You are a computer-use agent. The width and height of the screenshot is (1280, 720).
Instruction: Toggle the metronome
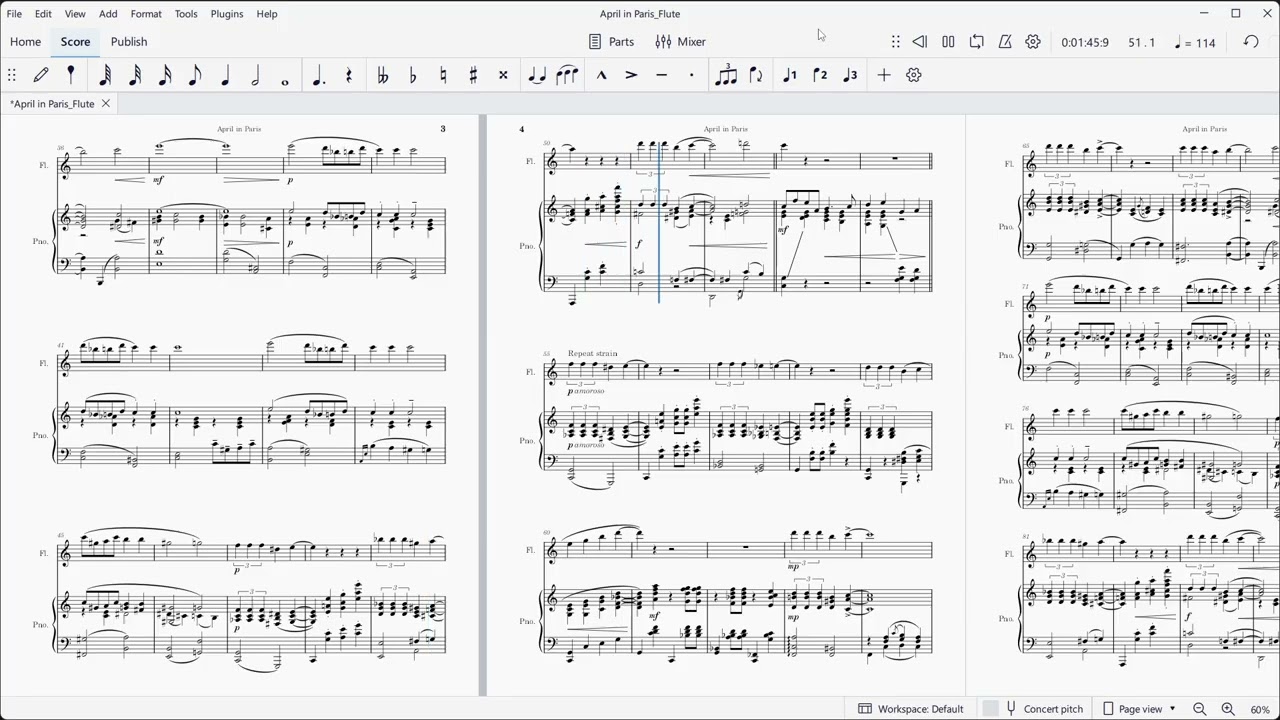[1005, 42]
